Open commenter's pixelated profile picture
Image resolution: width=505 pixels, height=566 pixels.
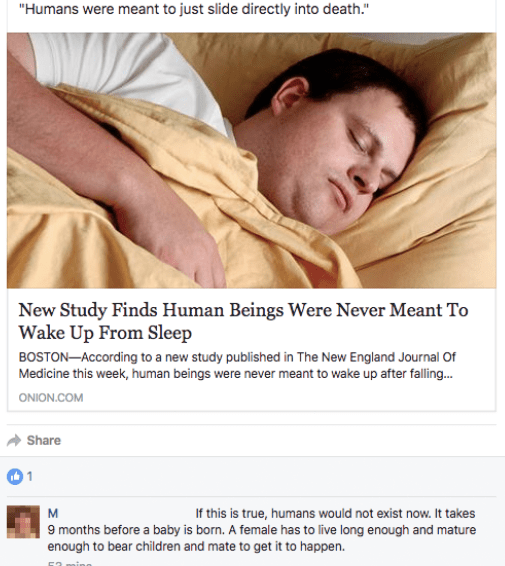point(23,522)
